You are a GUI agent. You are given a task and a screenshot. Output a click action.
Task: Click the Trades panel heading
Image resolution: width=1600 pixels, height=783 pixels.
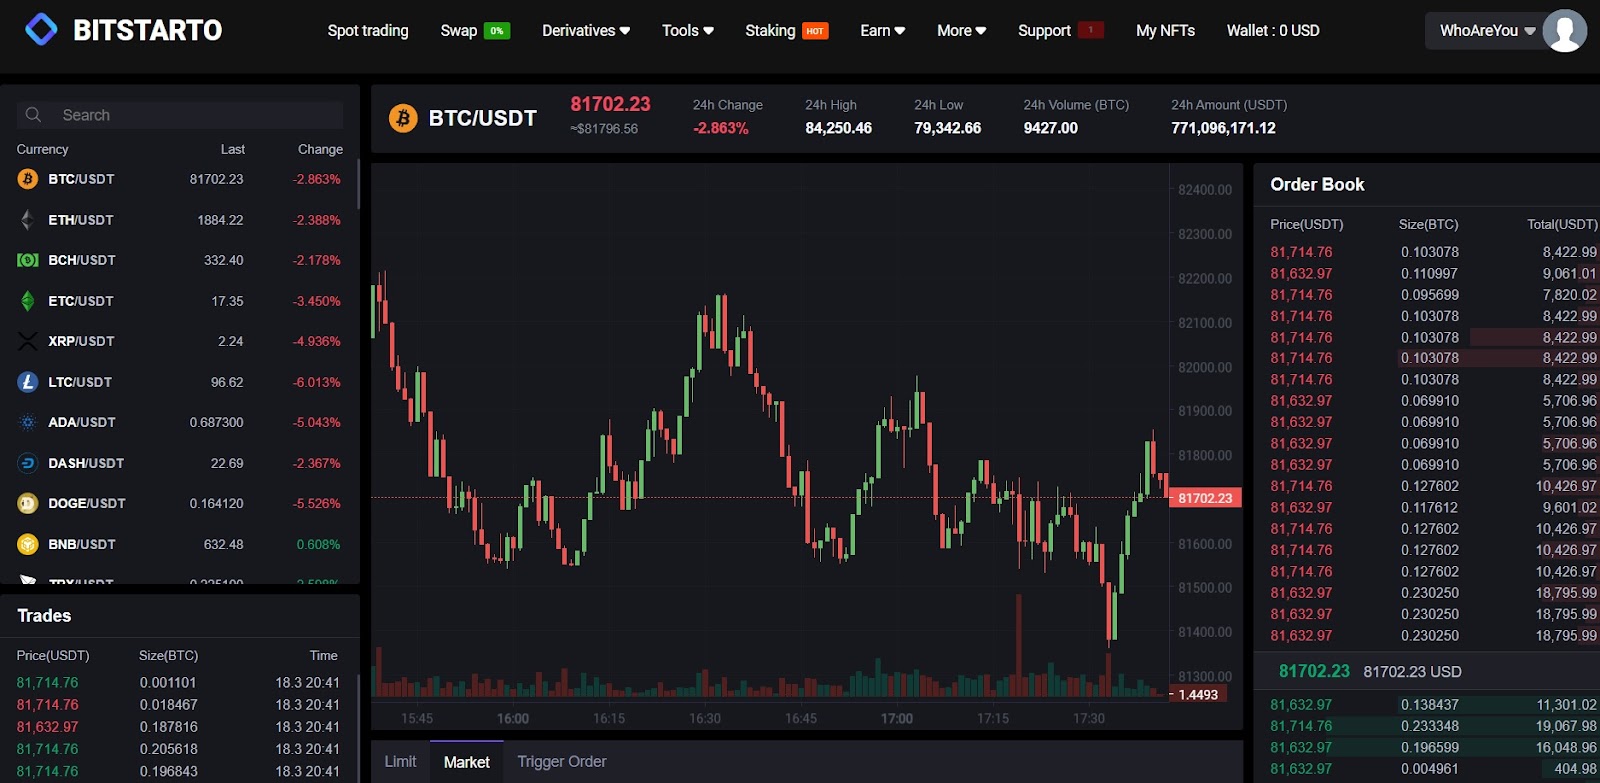click(44, 616)
